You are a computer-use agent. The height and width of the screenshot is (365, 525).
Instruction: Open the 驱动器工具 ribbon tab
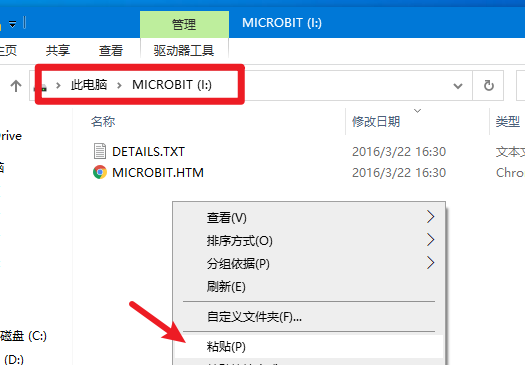click(184, 51)
